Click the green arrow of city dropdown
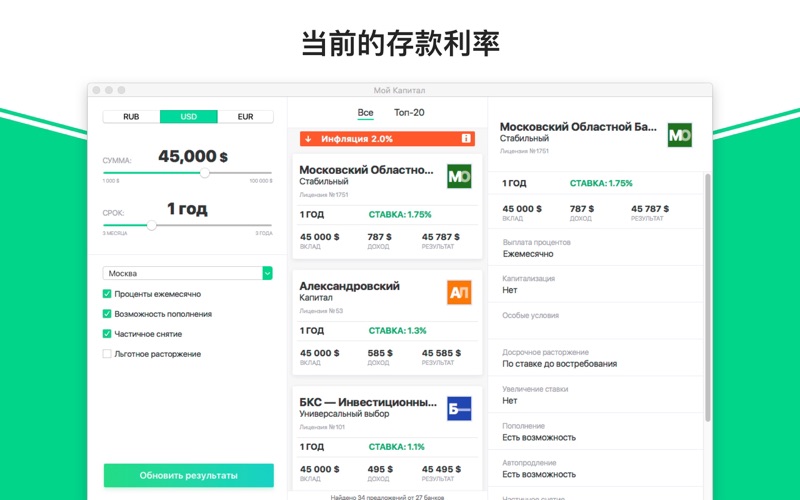 coord(267,273)
